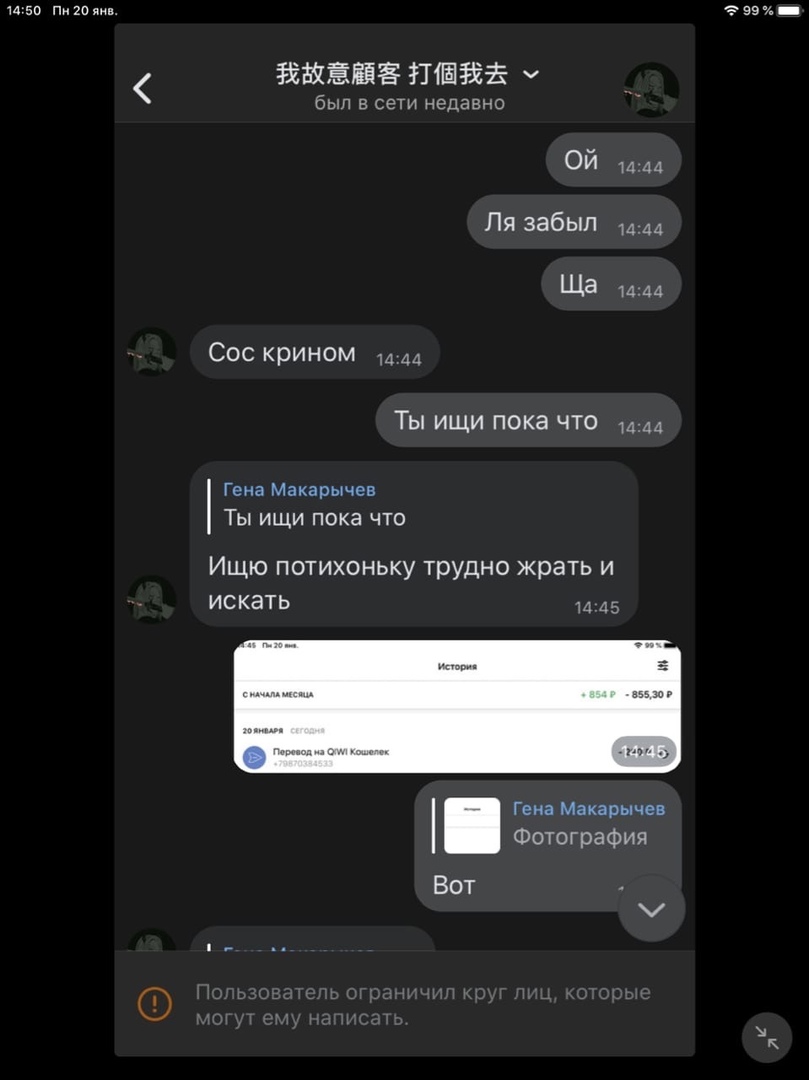This screenshot has height=1080, width=809.
Task: Open the contact's avatar in header
Action: 651,90
